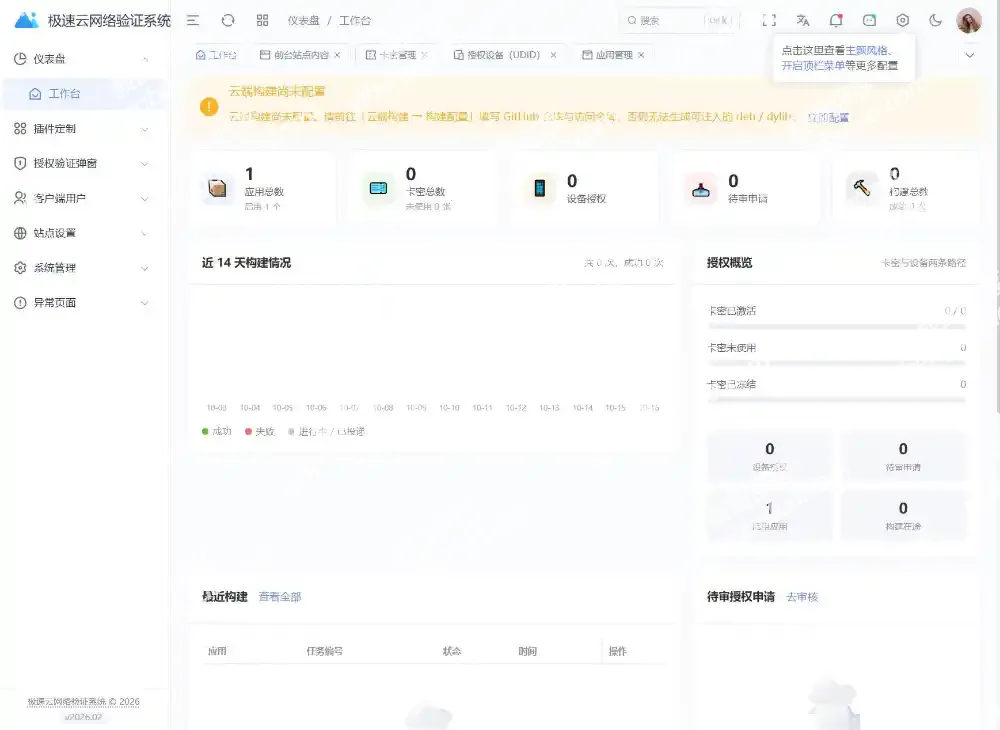
Task: Click the inbox icon on 待审申请 card
Action: point(701,189)
